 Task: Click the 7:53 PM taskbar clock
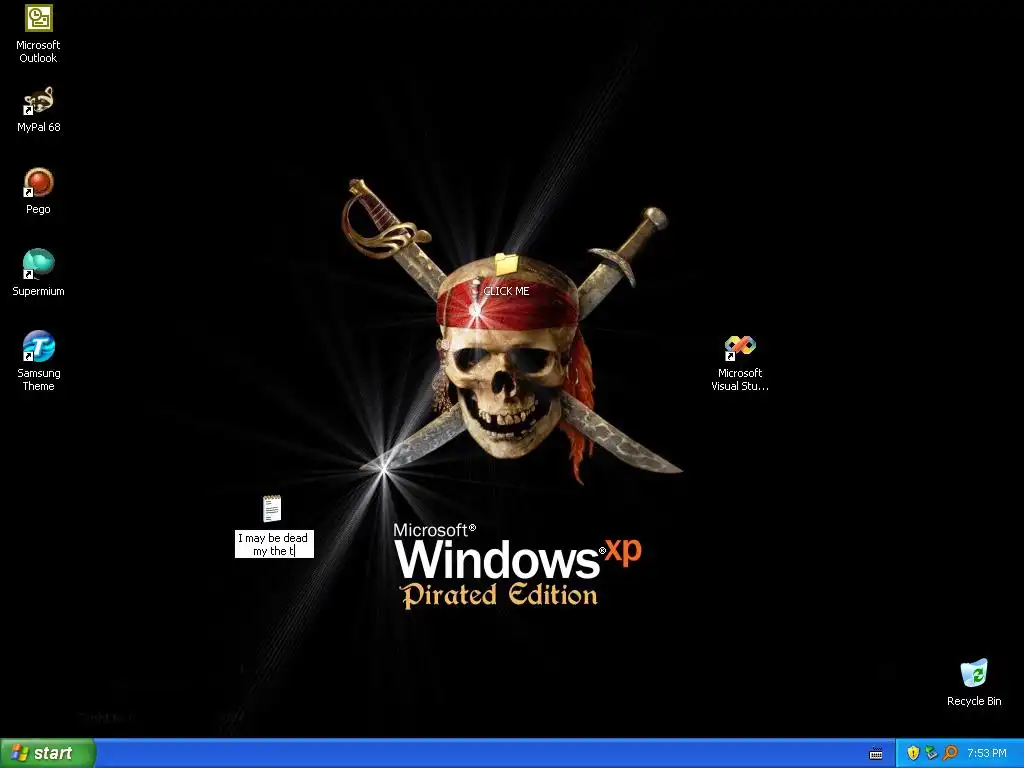point(987,753)
